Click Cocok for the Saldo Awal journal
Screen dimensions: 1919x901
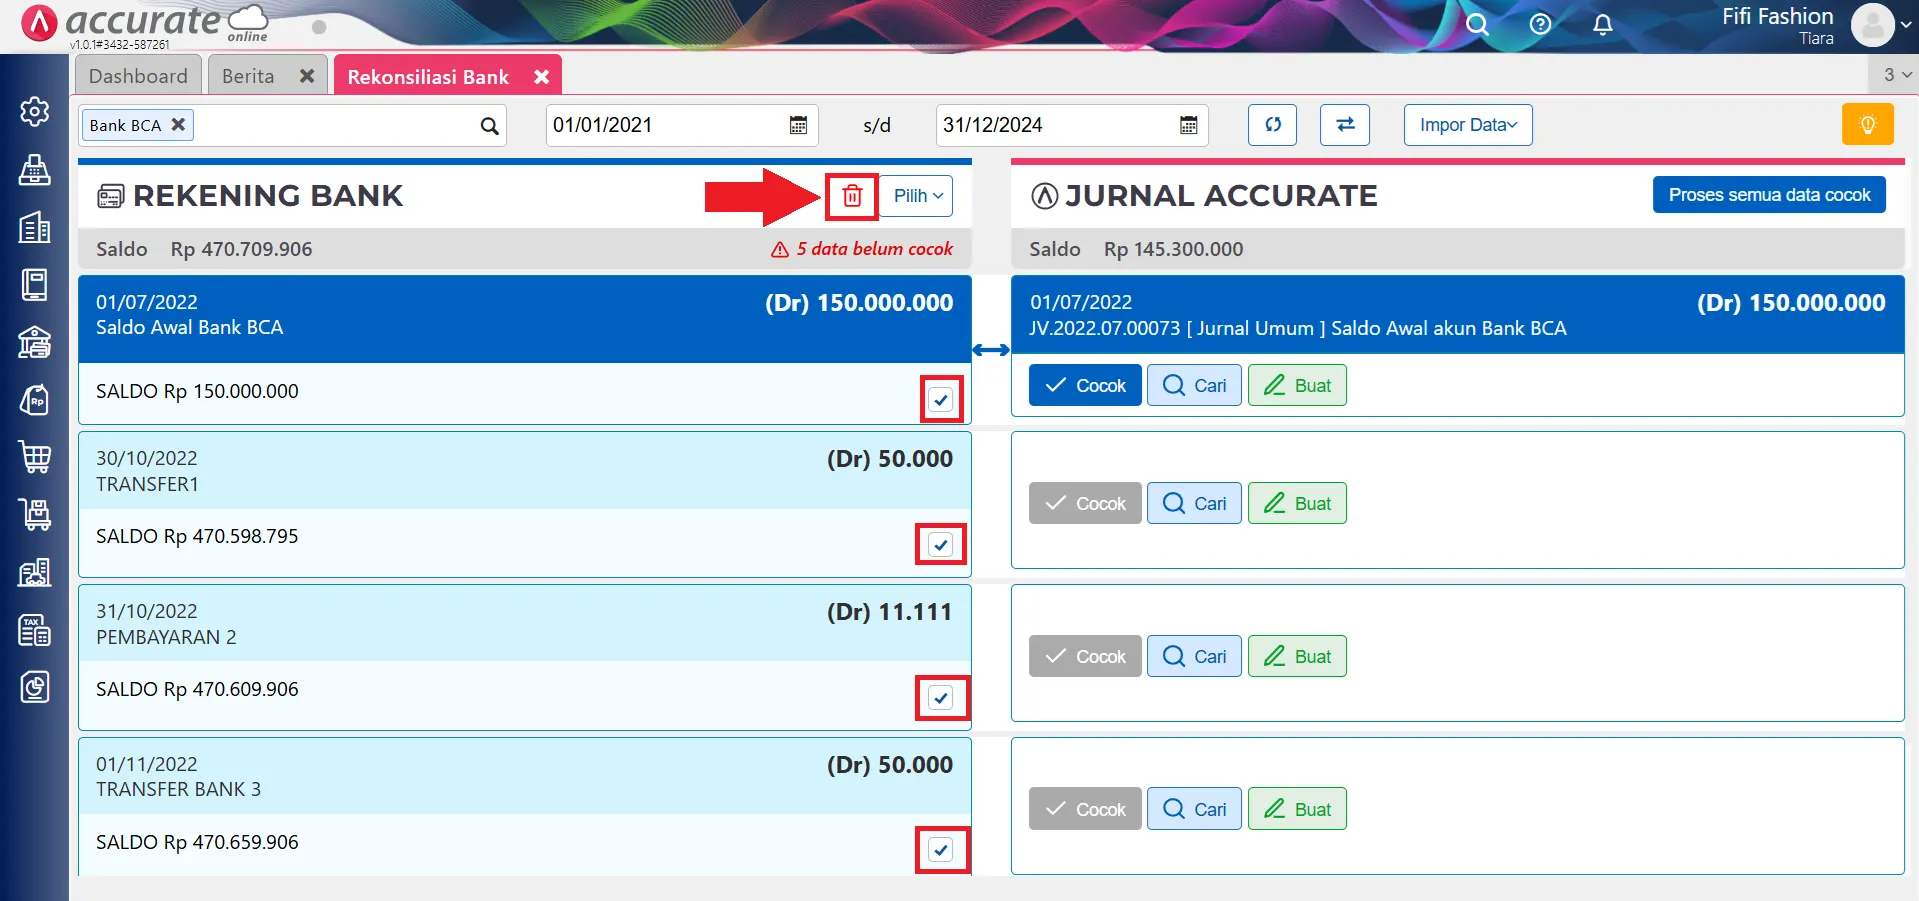pyautogui.click(x=1085, y=386)
